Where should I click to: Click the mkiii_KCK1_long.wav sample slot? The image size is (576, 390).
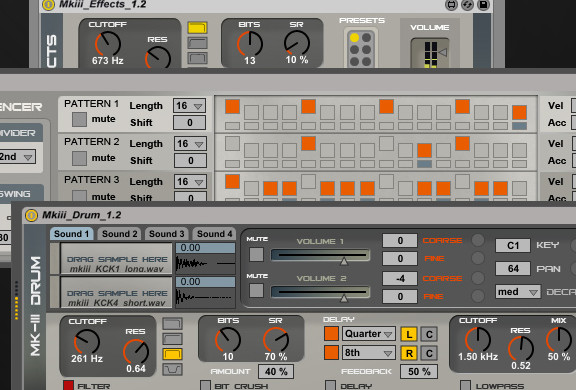(116, 259)
